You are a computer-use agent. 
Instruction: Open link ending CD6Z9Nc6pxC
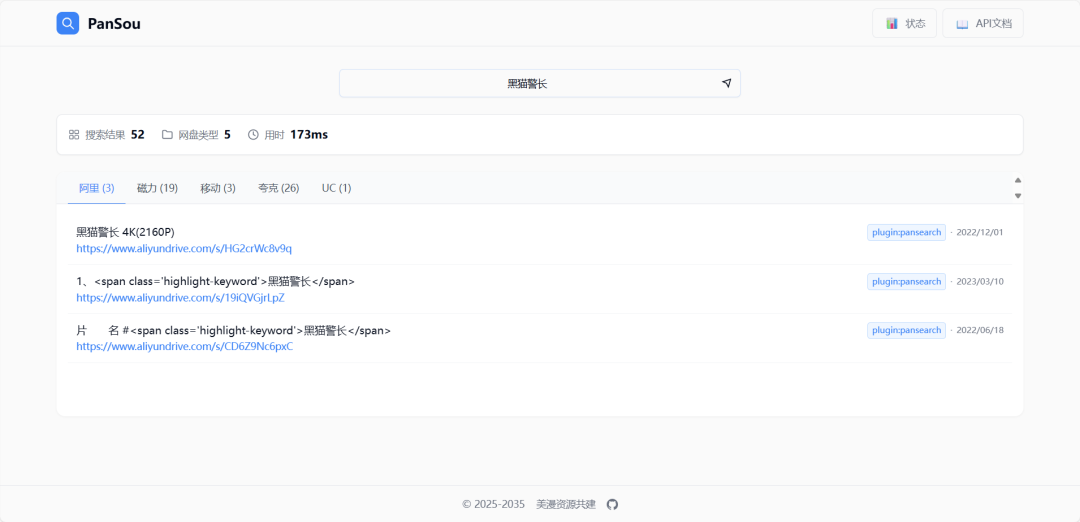point(185,346)
